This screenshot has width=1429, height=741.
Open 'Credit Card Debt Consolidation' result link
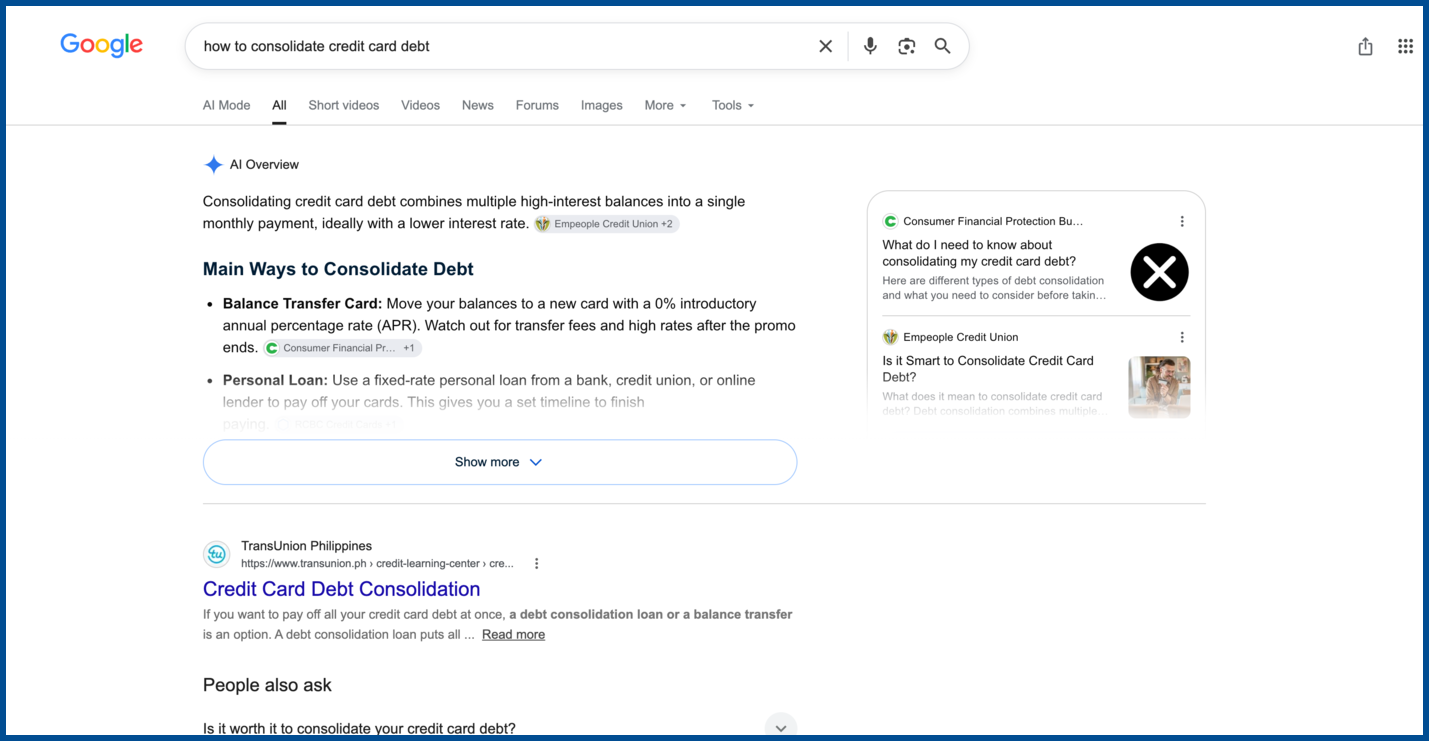(x=342, y=589)
